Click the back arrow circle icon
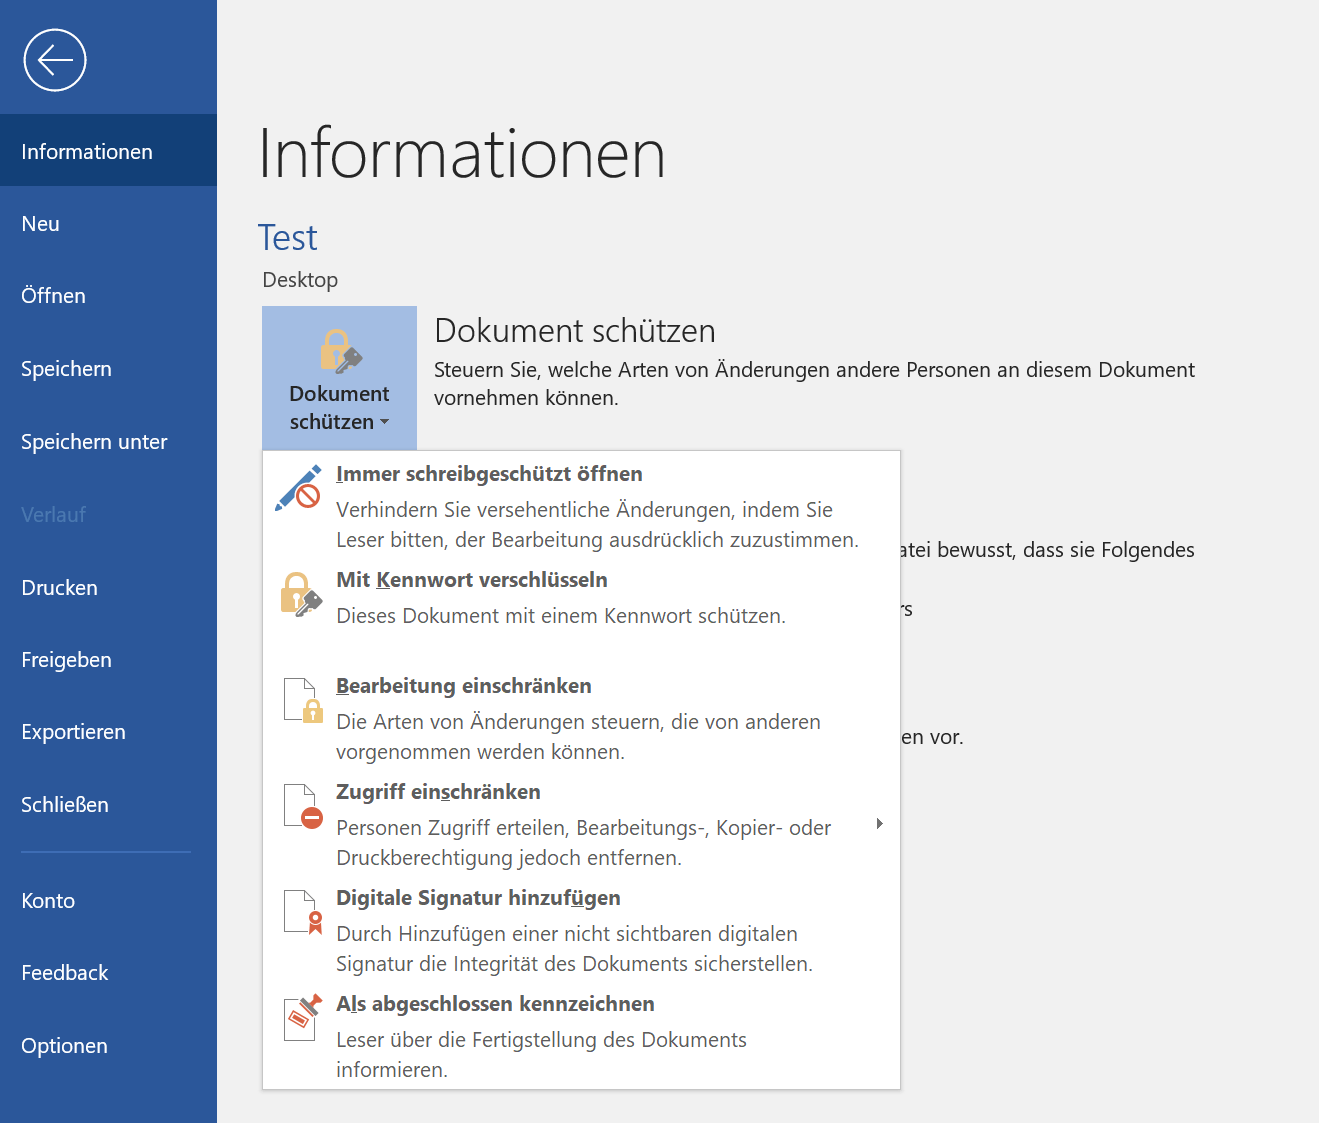The image size is (1319, 1123). coord(55,60)
